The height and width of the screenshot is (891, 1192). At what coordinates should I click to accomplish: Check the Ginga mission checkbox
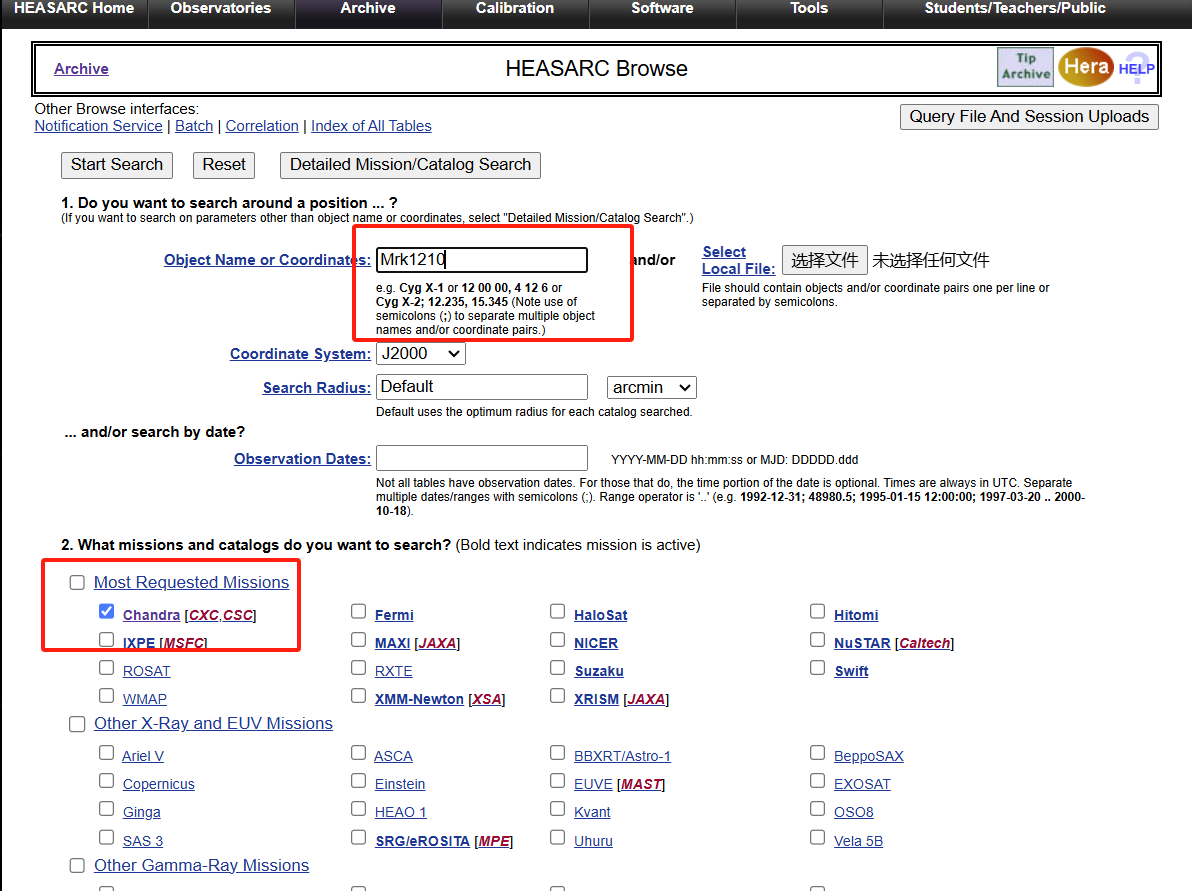(x=106, y=809)
